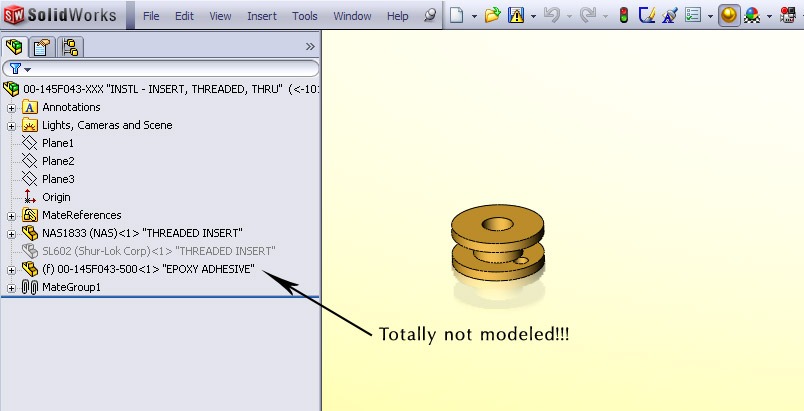The image size is (804, 411).
Task: Switch to the PropertyManager tab
Action: tap(42, 47)
